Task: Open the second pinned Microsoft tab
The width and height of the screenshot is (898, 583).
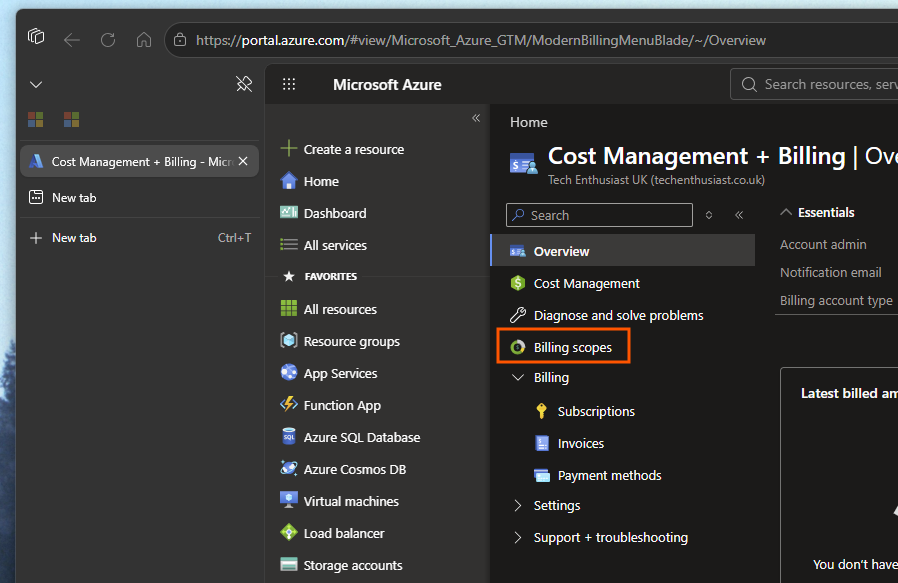Action: click(x=72, y=119)
